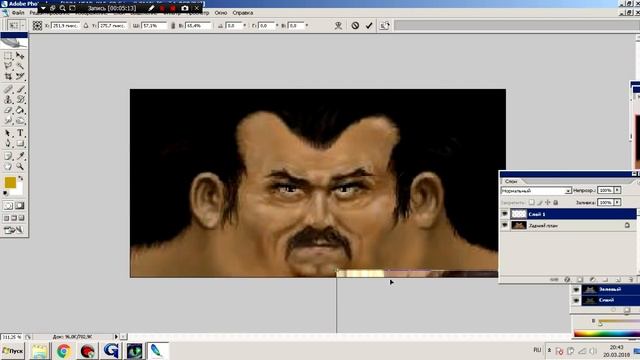Add a layer mask from Layers panel
640x360 pixels.
coord(580,280)
